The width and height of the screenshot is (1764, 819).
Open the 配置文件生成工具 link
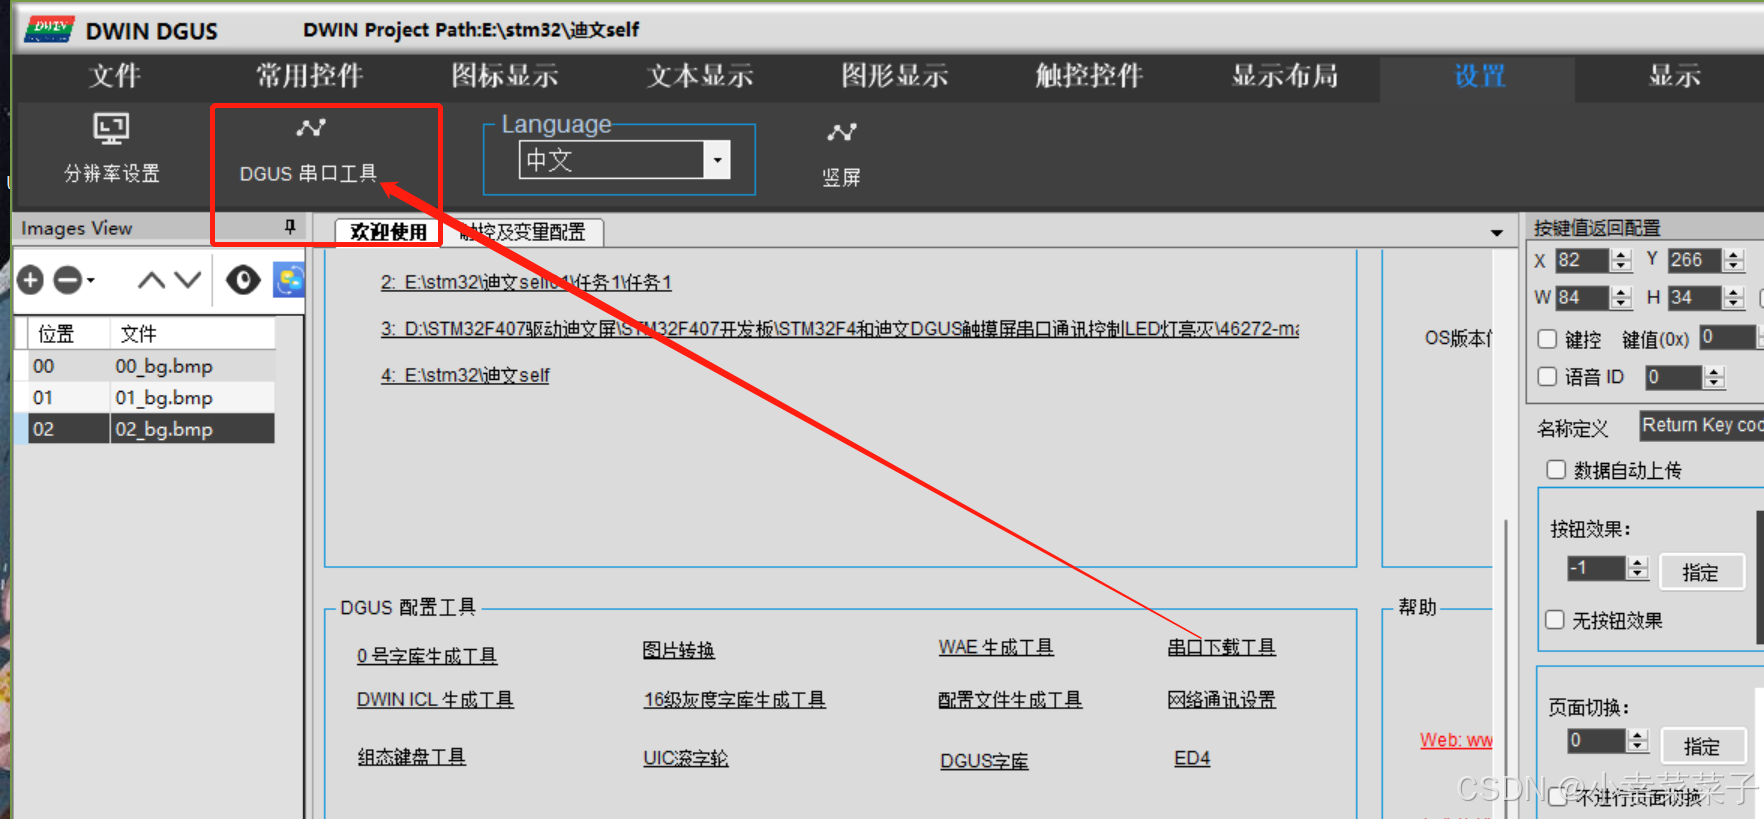tap(1010, 700)
